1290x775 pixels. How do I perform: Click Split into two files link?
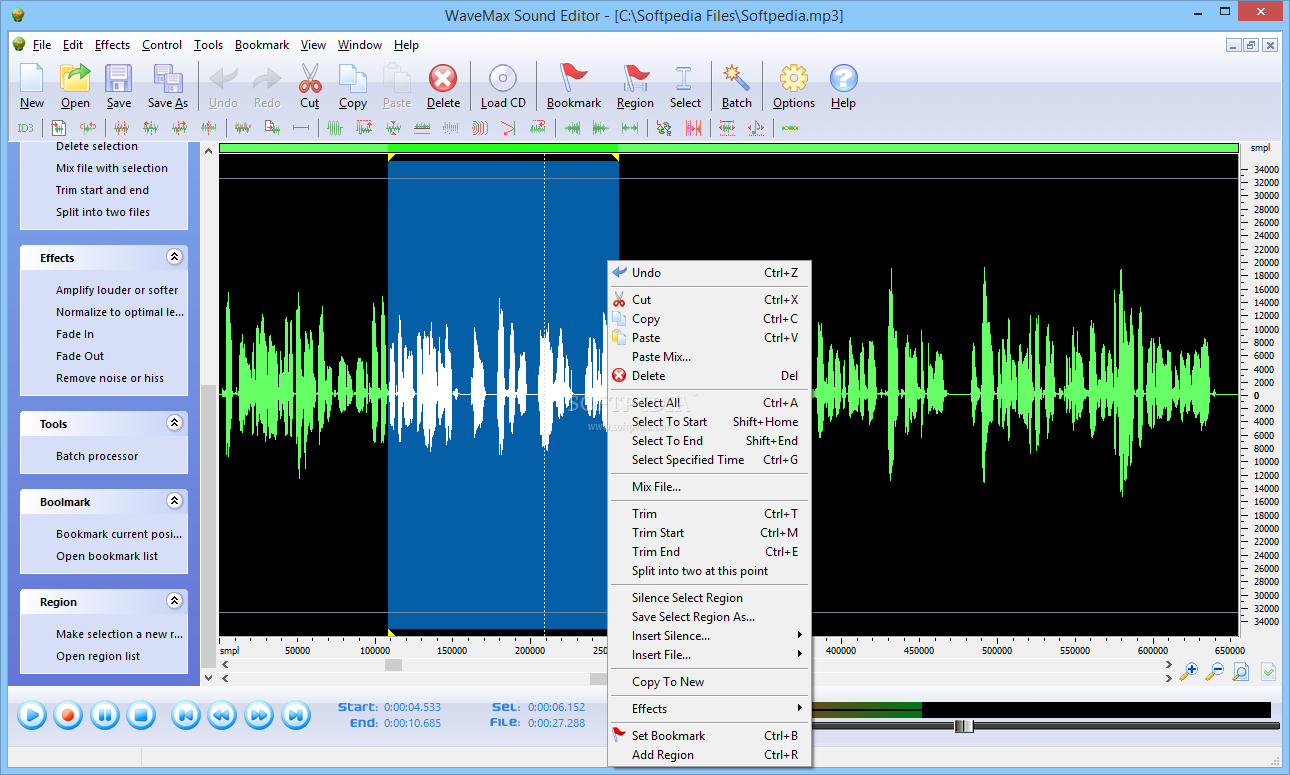pyautogui.click(x=103, y=212)
